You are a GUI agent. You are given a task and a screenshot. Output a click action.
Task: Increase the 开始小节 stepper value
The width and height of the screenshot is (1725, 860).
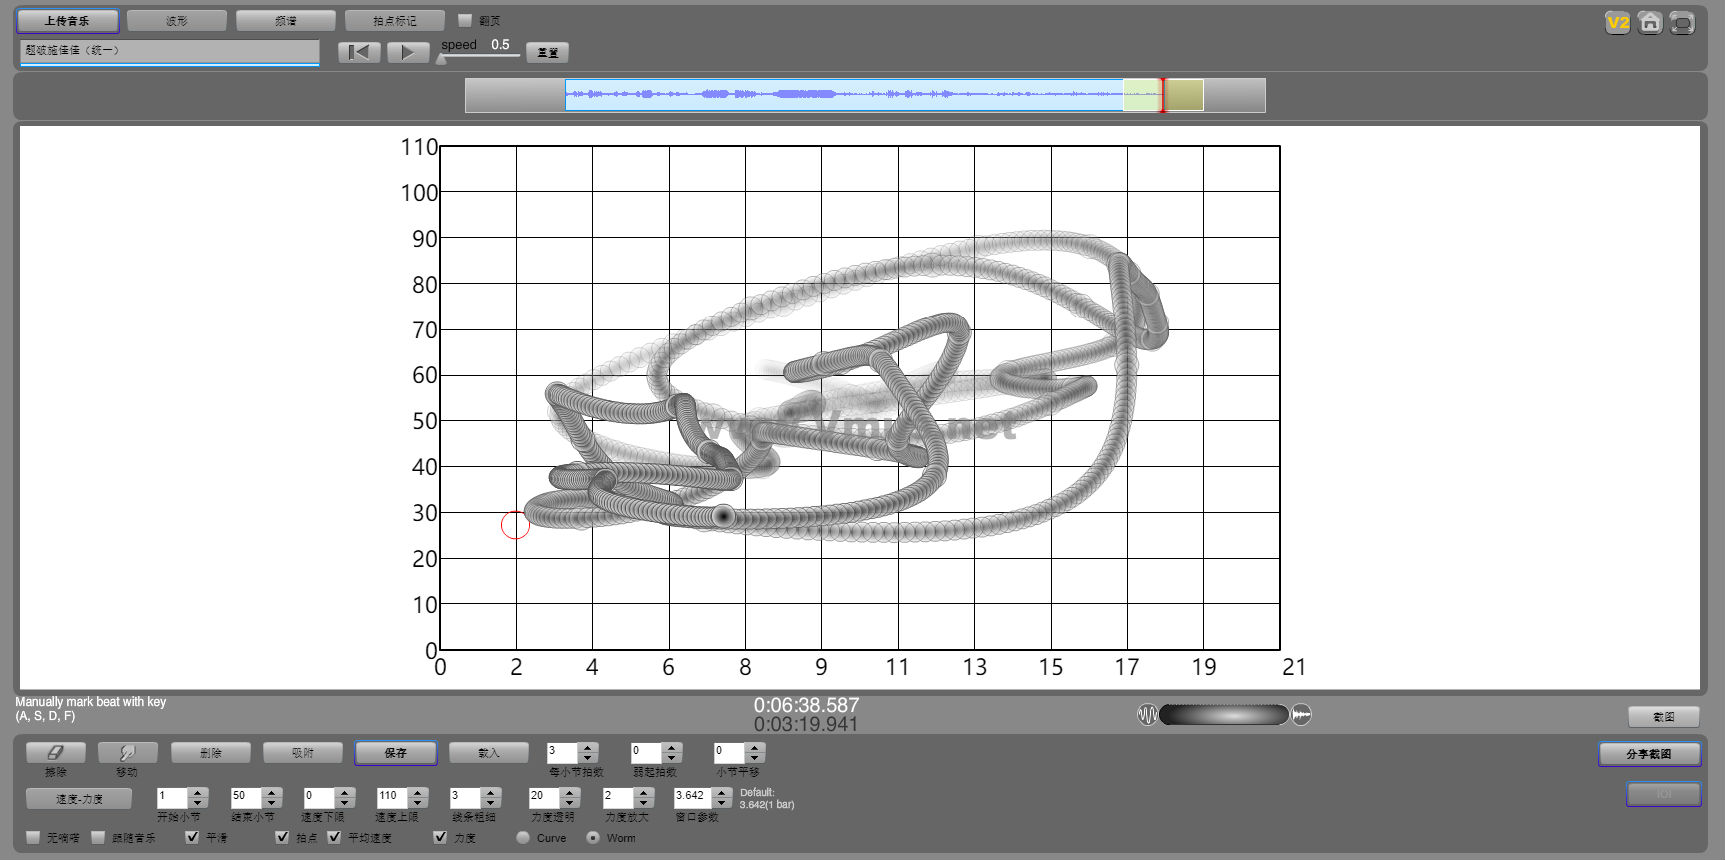click(198, 792)
